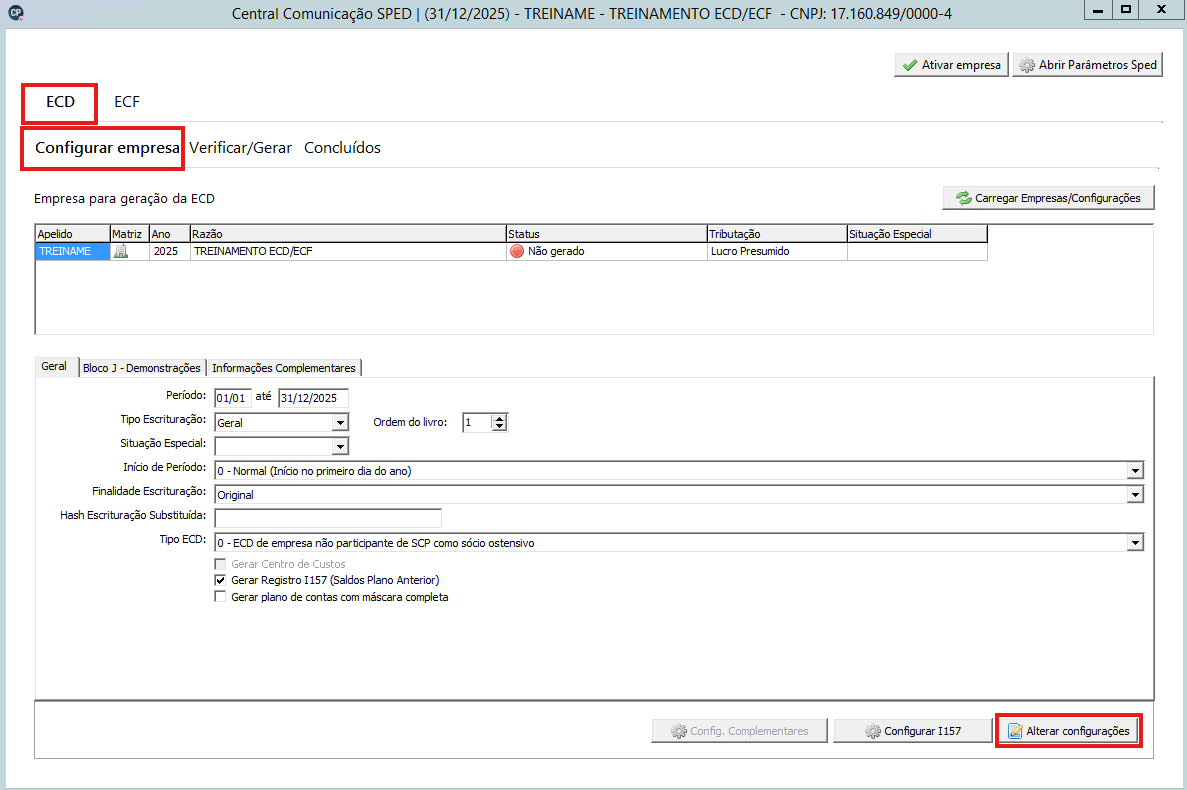Click the Período end date field 31/12/2025
The image size is (1187, 790).
coord(313,398)
